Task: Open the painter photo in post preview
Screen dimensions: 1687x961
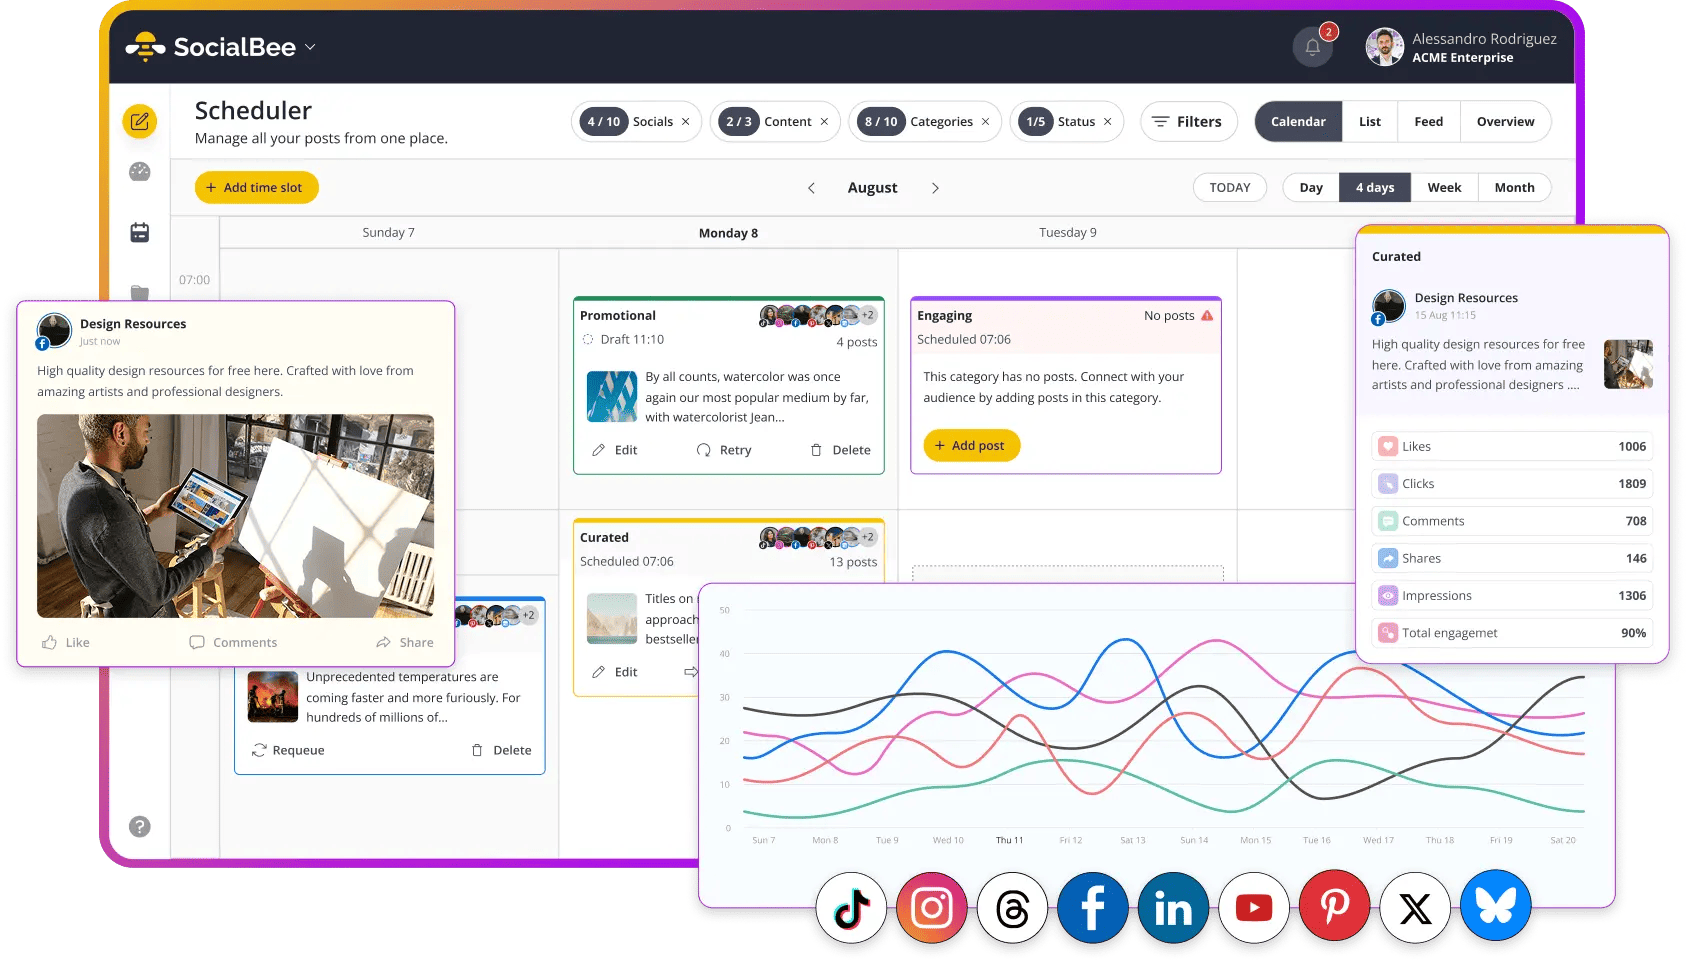Action: 236,516
